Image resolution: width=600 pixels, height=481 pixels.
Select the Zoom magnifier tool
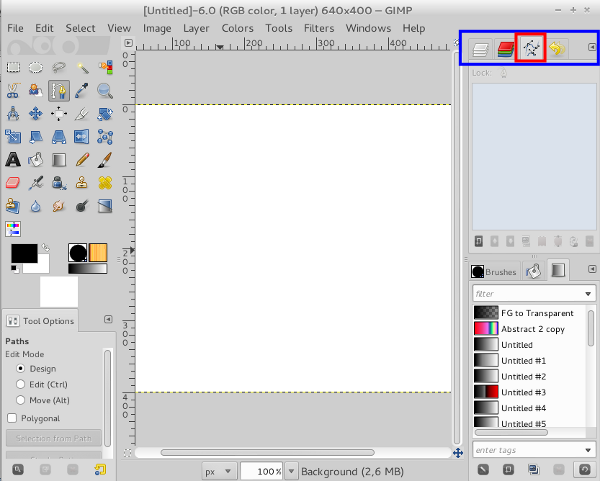[105, 91]
